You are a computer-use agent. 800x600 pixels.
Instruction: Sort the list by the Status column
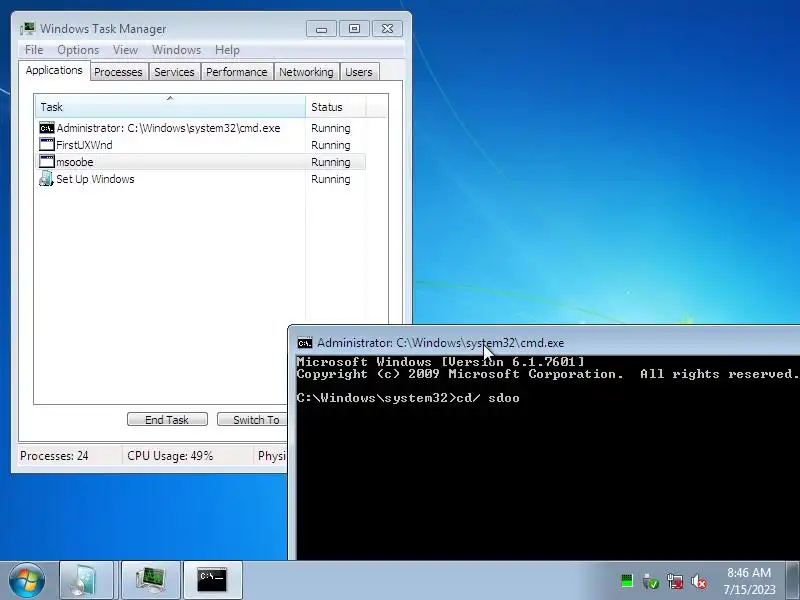pyautogui.click(x=335, y=107)
